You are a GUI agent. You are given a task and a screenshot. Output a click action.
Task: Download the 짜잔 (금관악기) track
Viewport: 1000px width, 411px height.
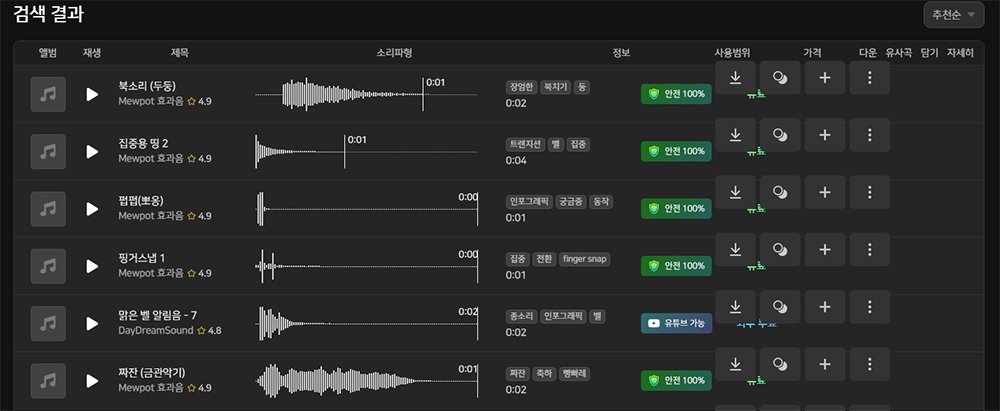pyautogui.click(x=735, y=364)
